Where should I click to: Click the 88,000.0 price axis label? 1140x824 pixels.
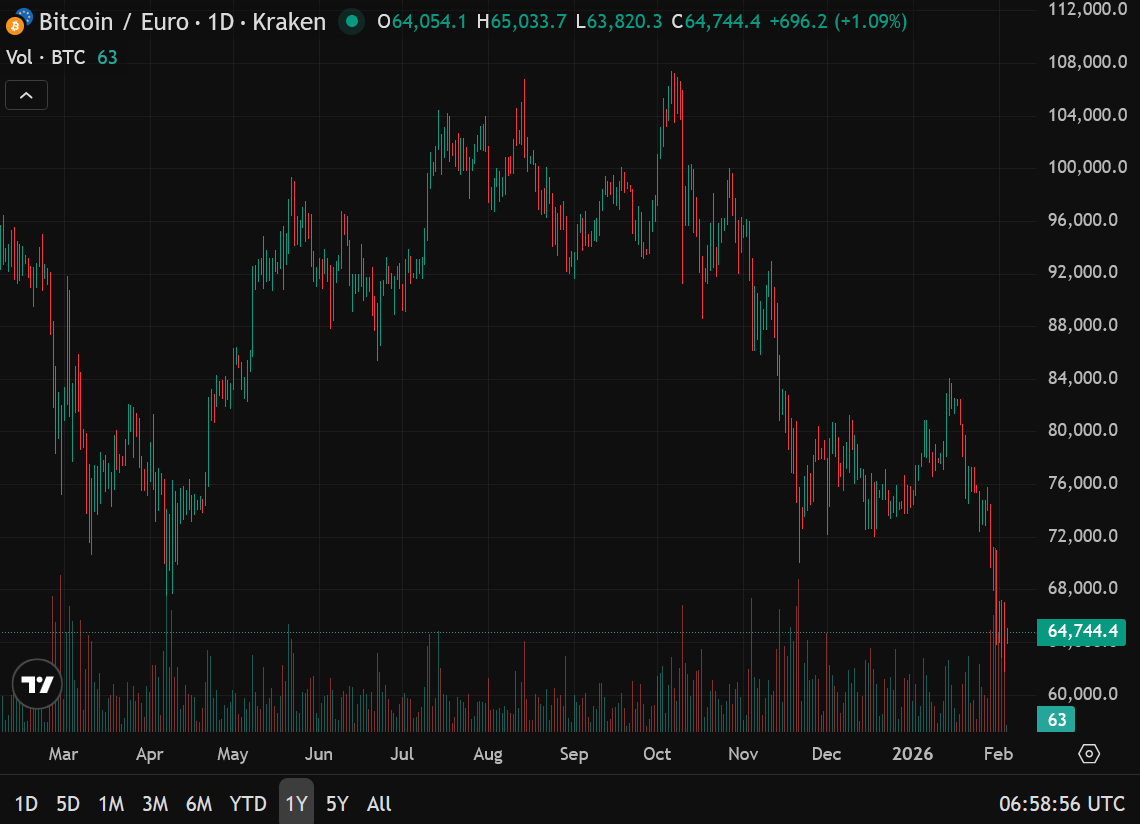[1083, 325]
